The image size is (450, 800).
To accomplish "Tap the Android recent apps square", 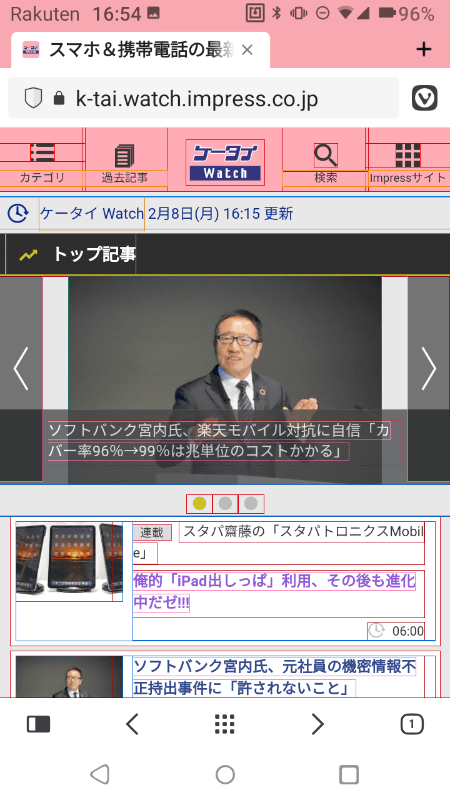I will [349, 774].
